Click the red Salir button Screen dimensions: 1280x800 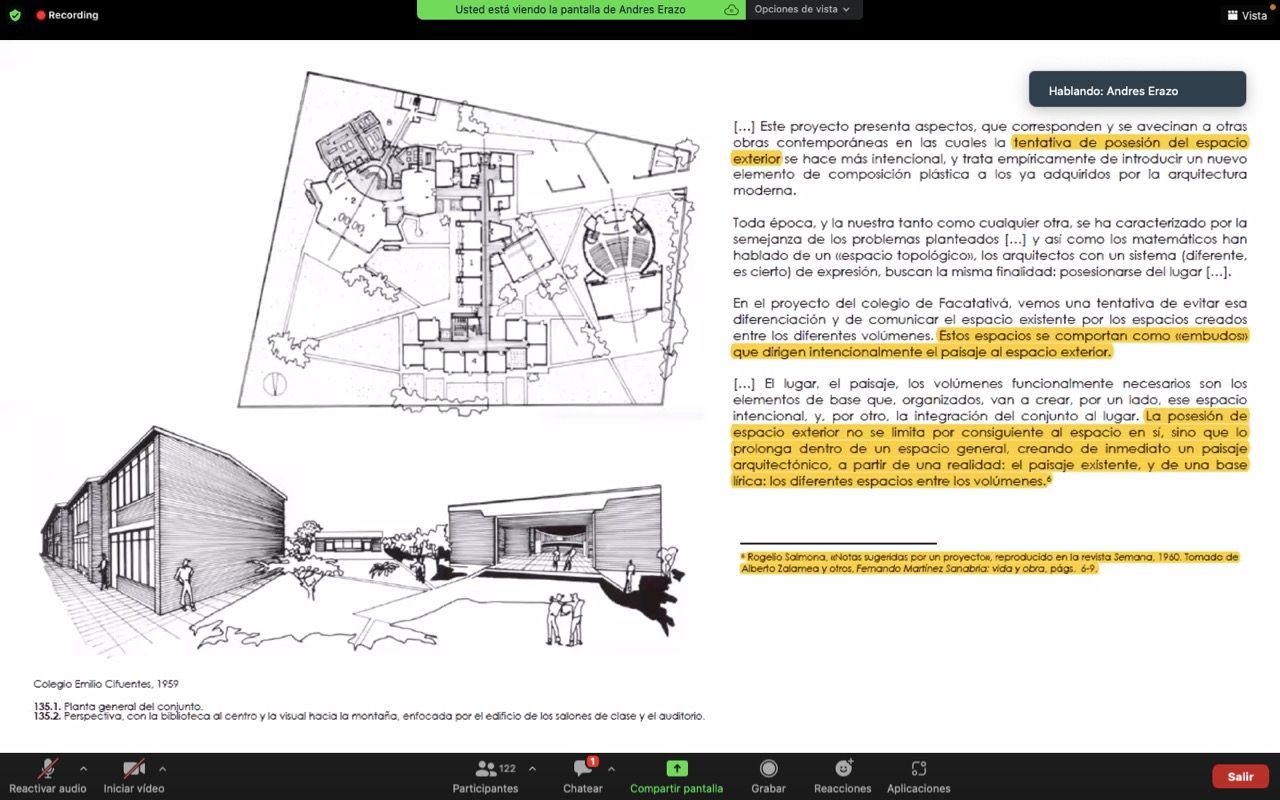[1240, 776]
